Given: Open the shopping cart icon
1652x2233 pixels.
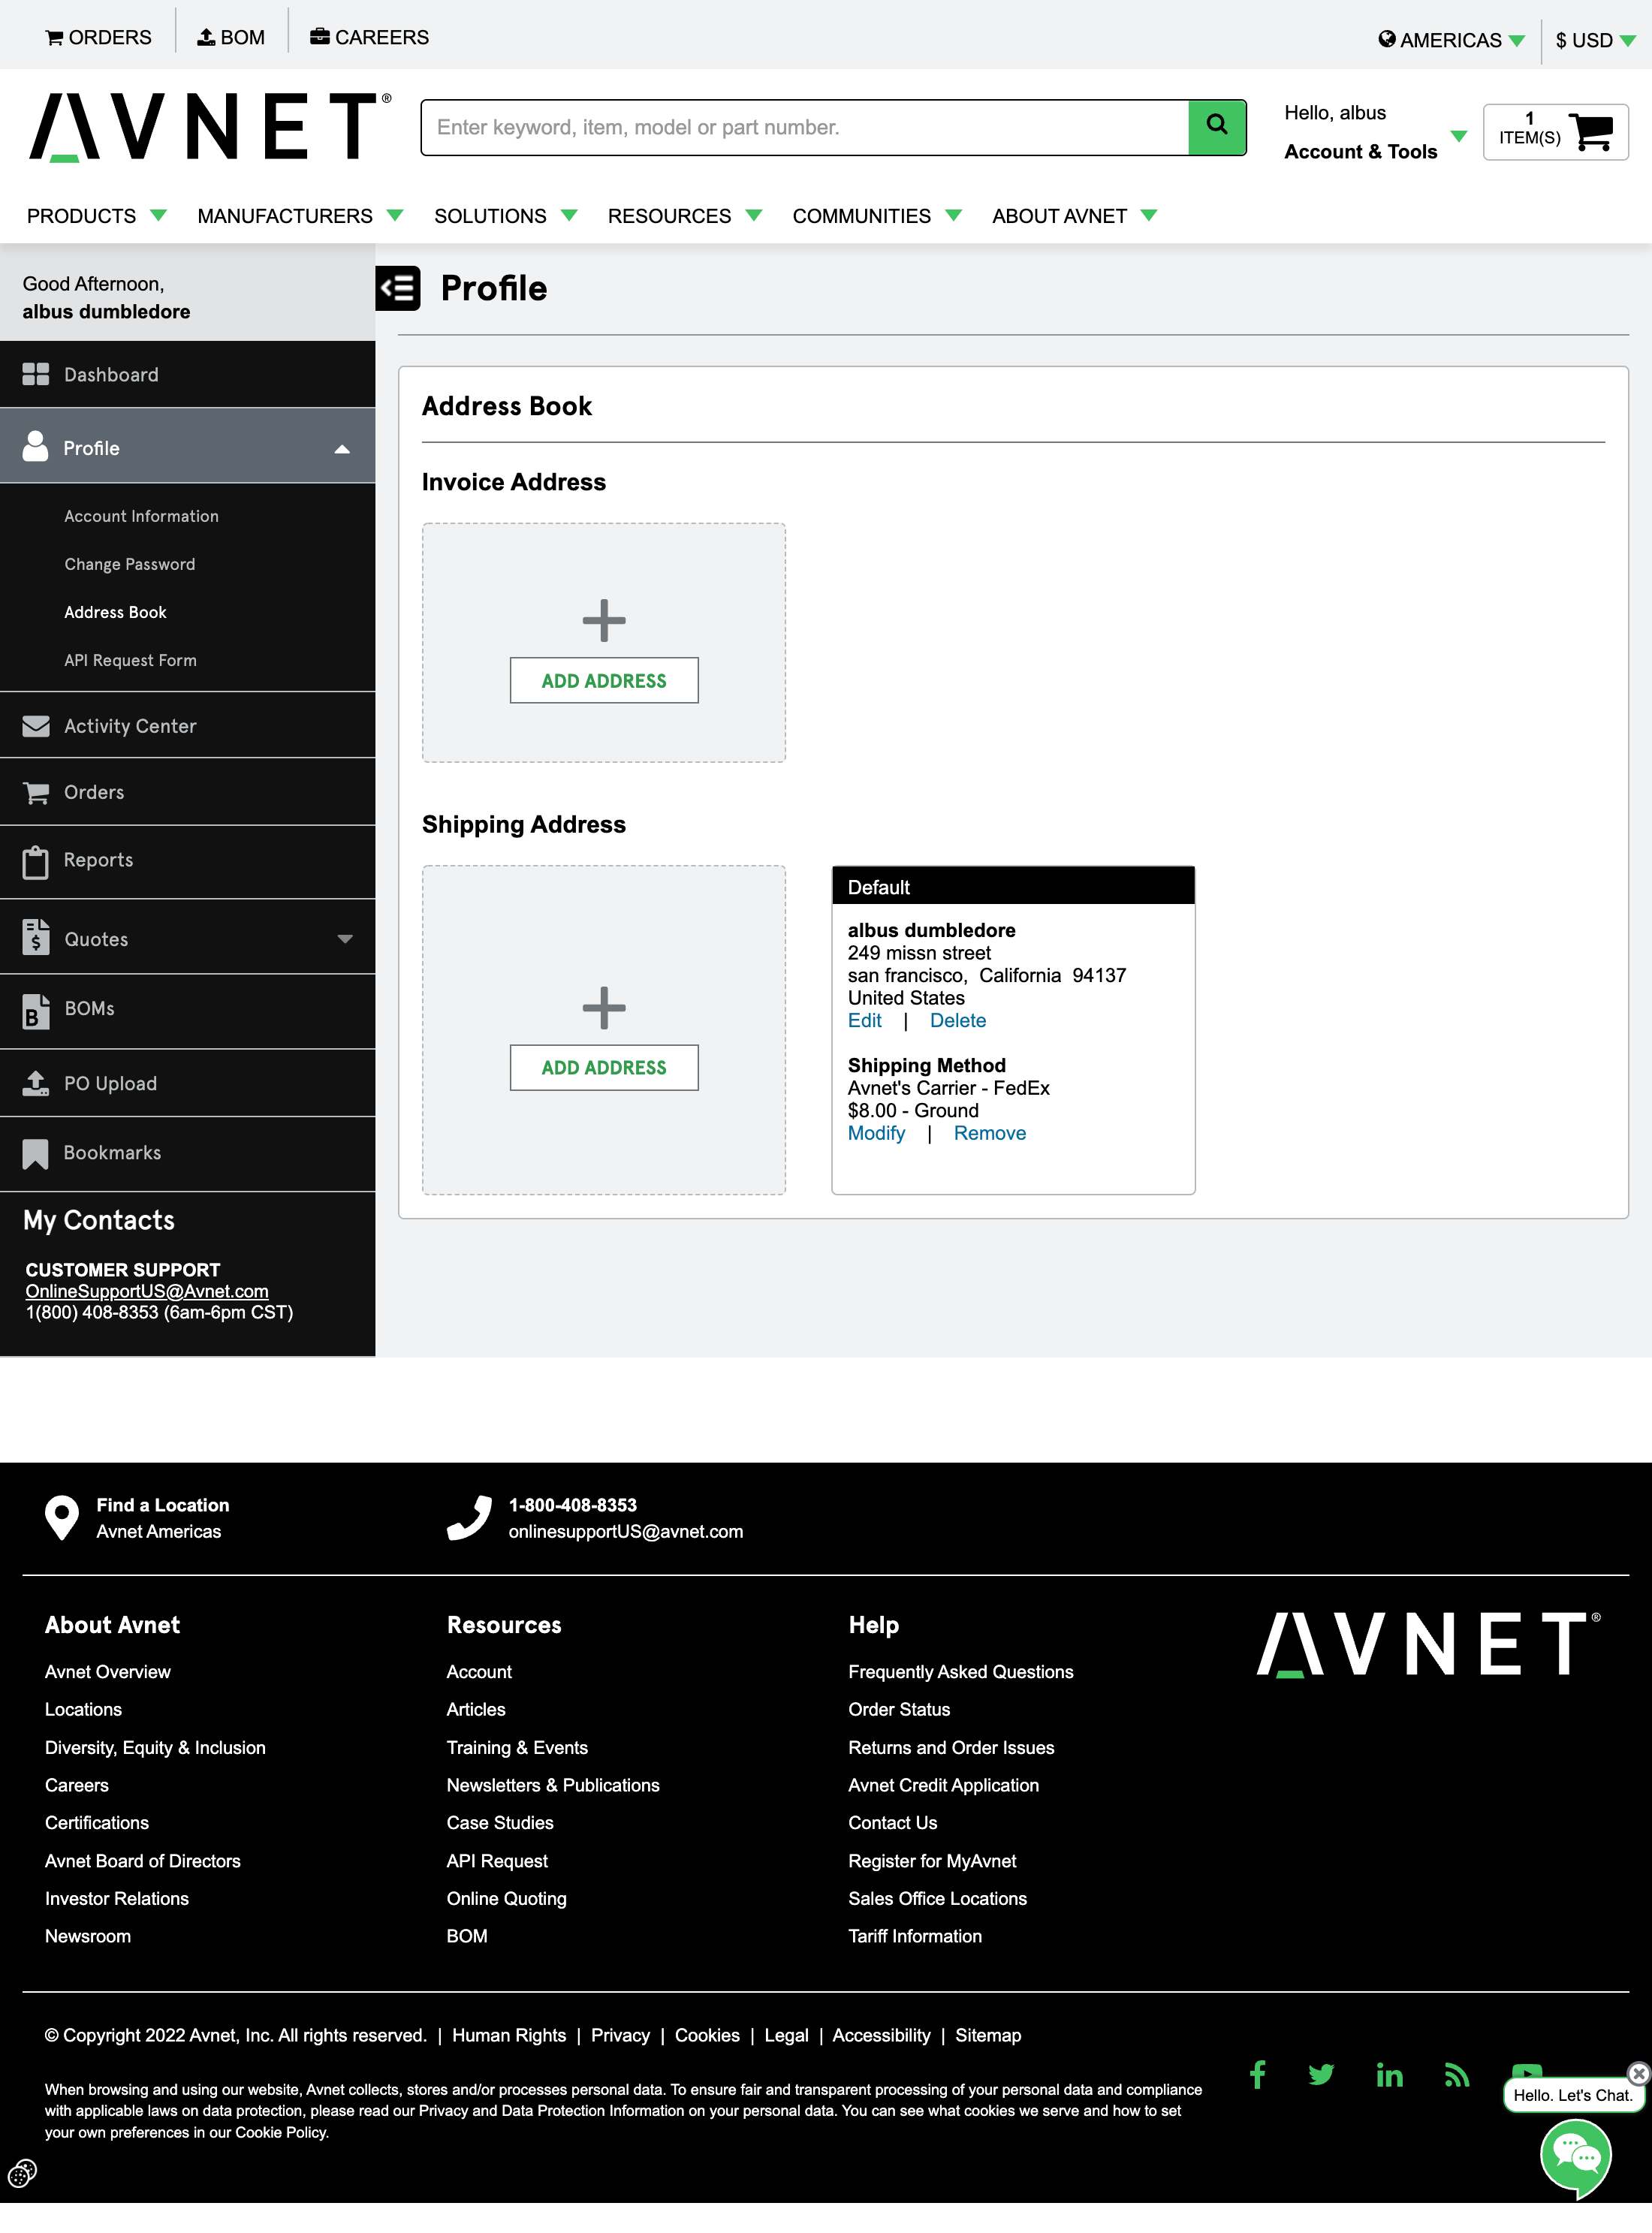Looking at the screenshot, I should coord(1589,131).
